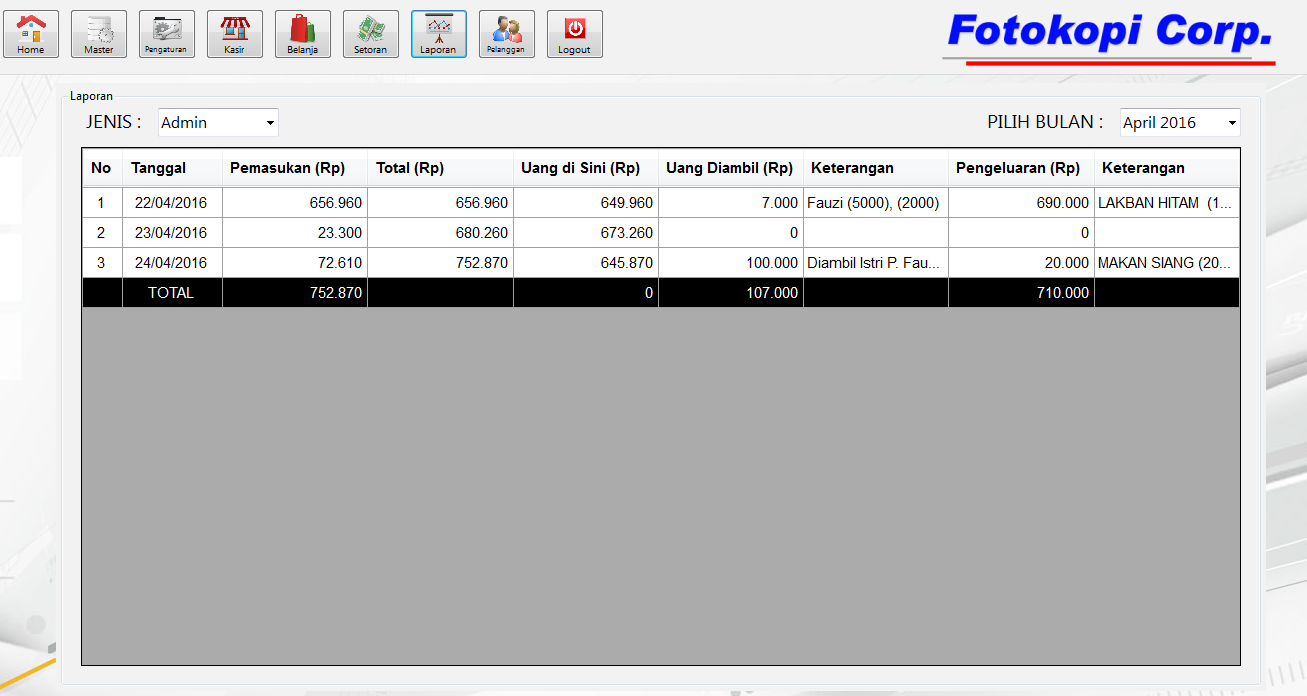Image resolution: width=1307 pixels, height=696 pixels.
Task: Select the 22/04/2016 report row
Action: point(400,202)
